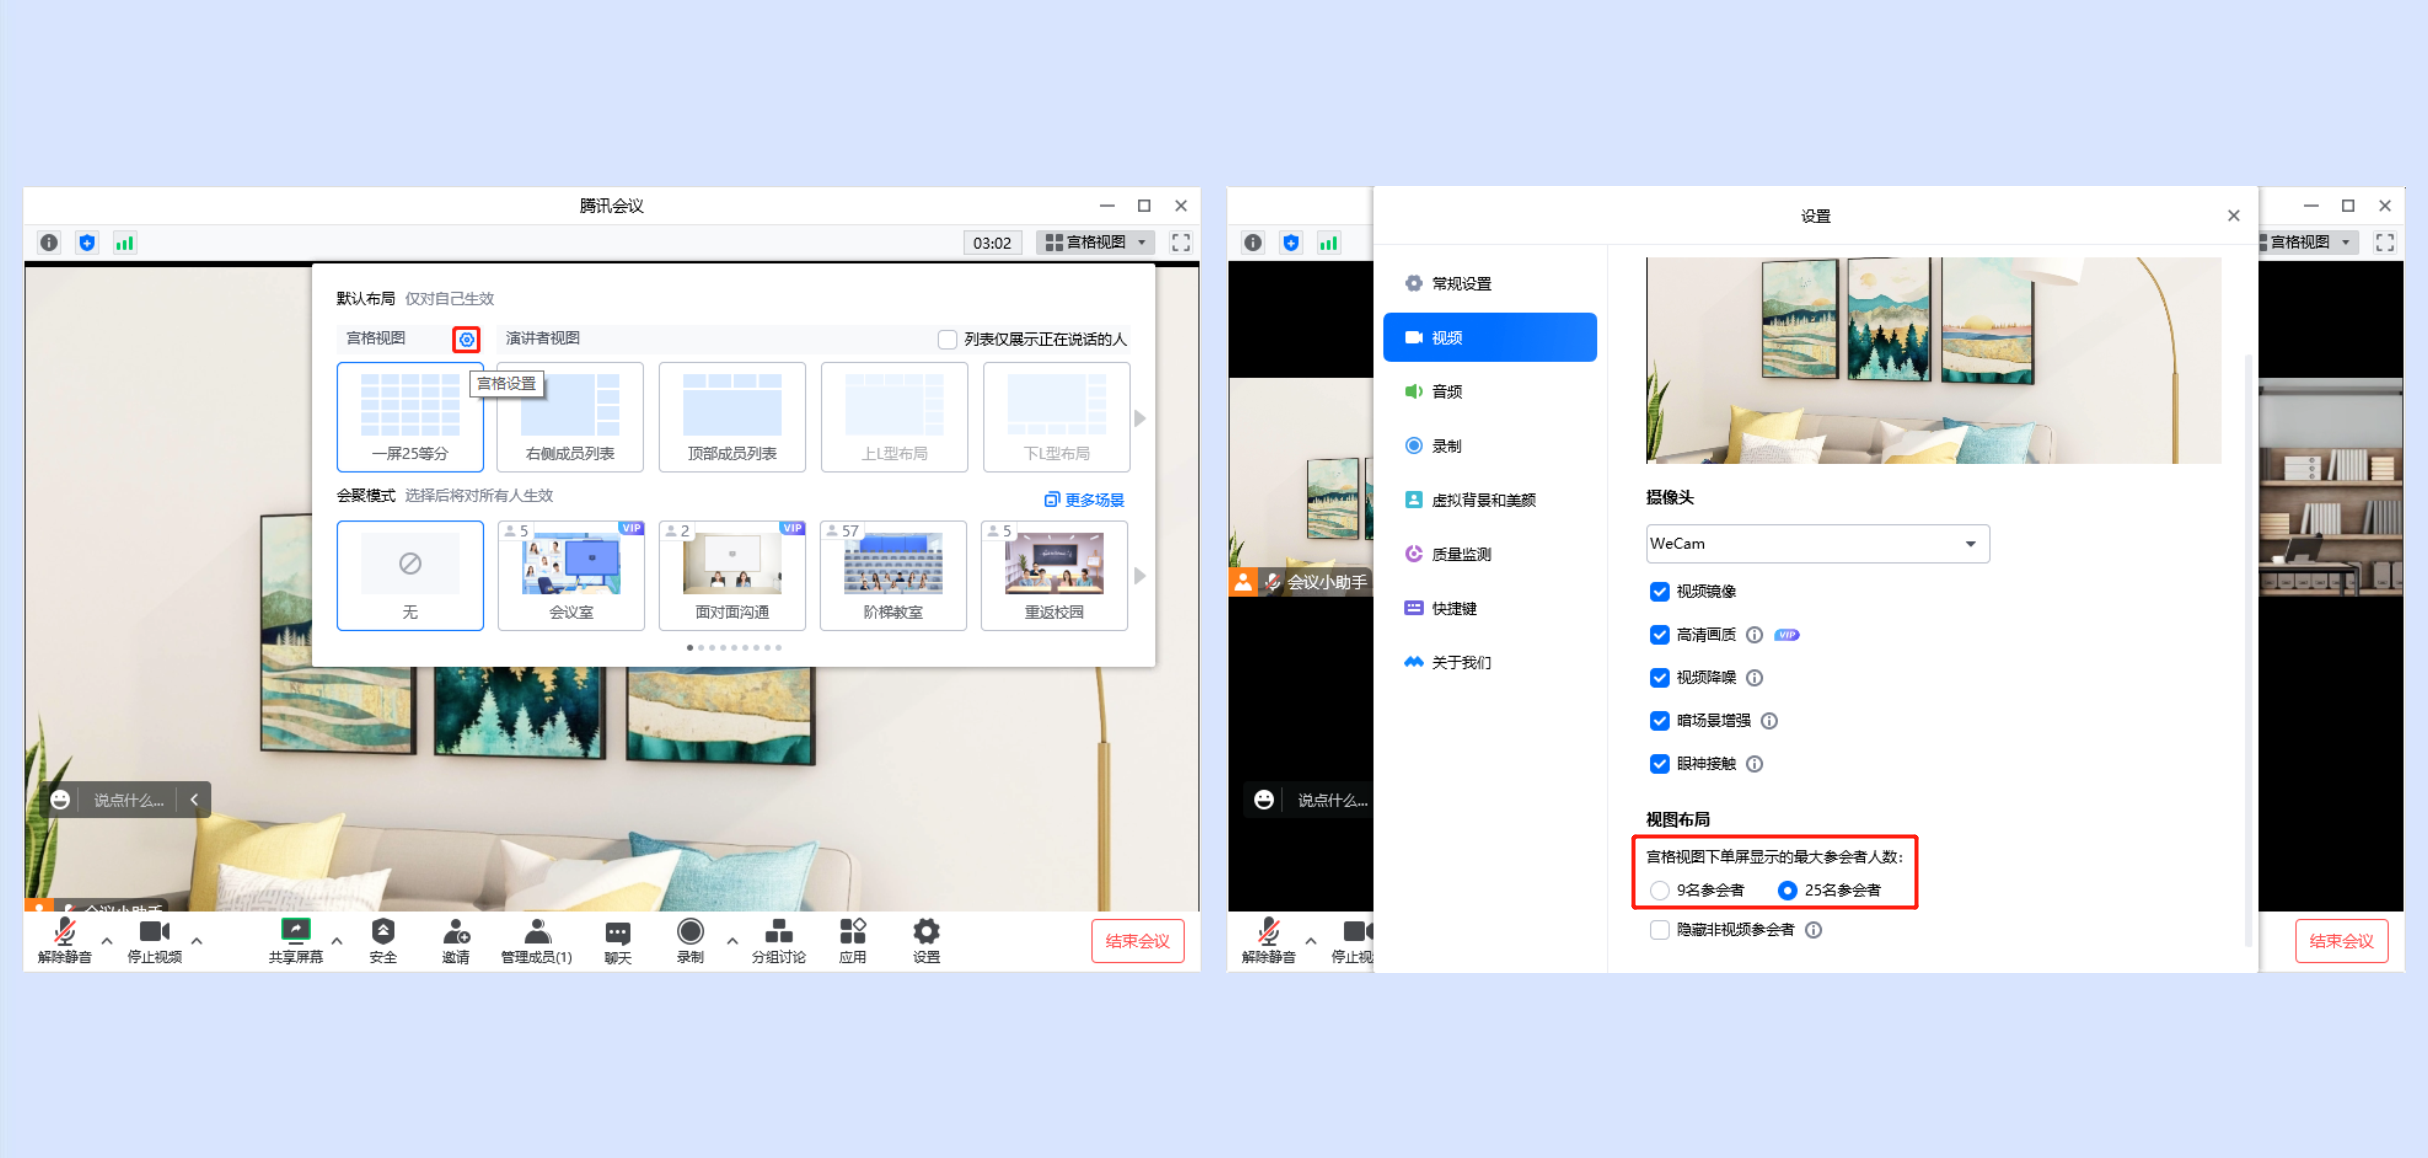The image size is (2428, 1158).
Task: Click 解除静音 microphone icon in left window
Action: click(64, 932)
